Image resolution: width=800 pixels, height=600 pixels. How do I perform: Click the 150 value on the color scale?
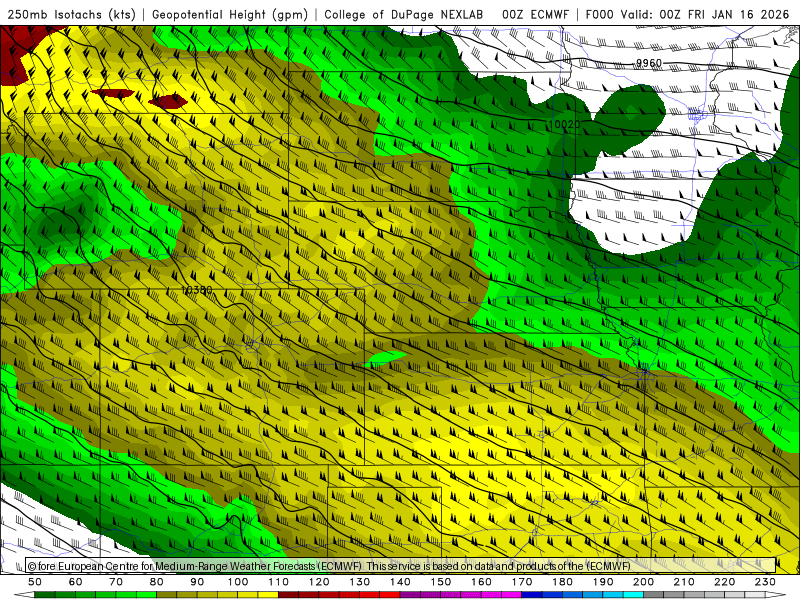[441, 582]
